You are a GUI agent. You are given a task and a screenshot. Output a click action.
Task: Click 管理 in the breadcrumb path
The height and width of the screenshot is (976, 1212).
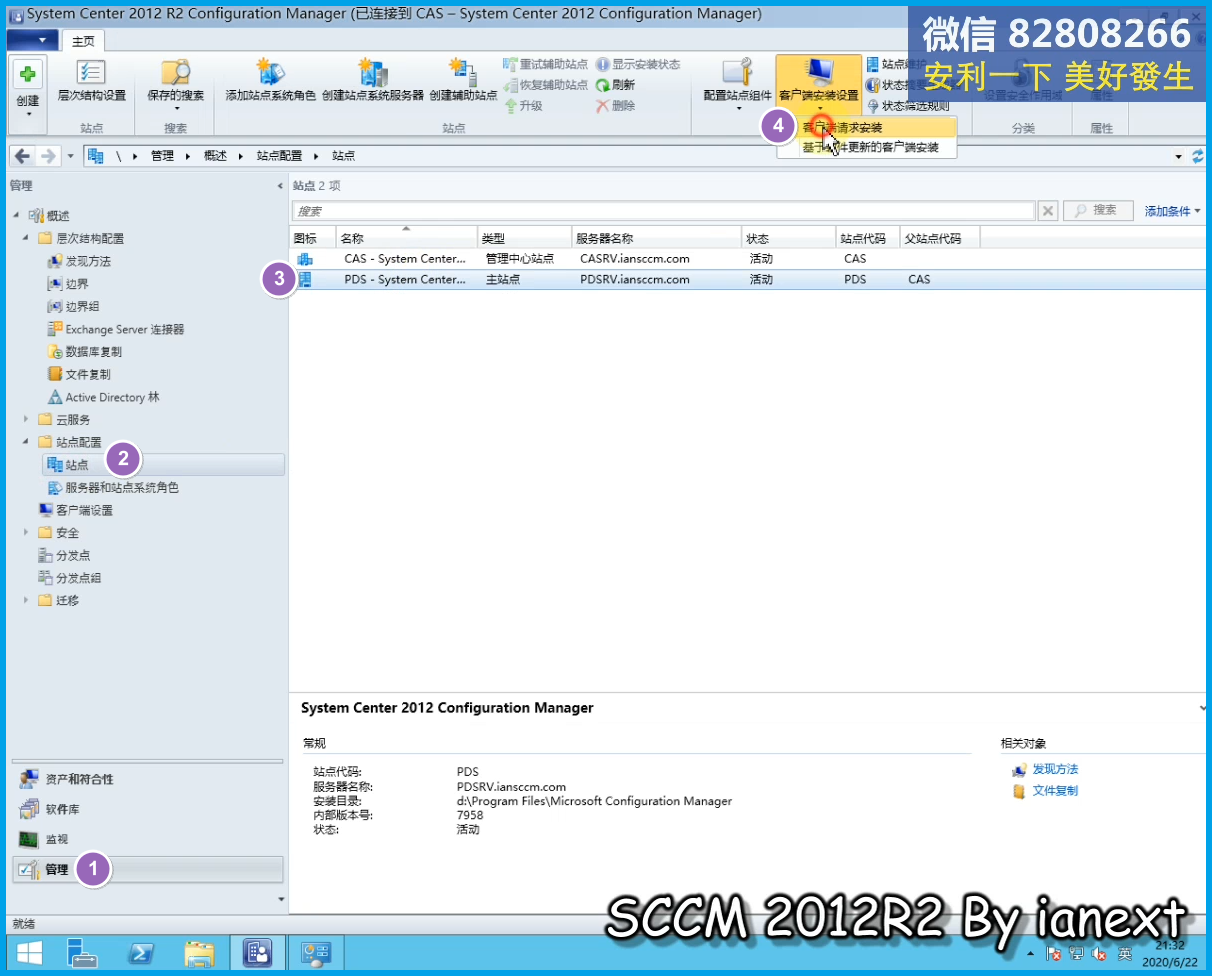pos(162,156)
